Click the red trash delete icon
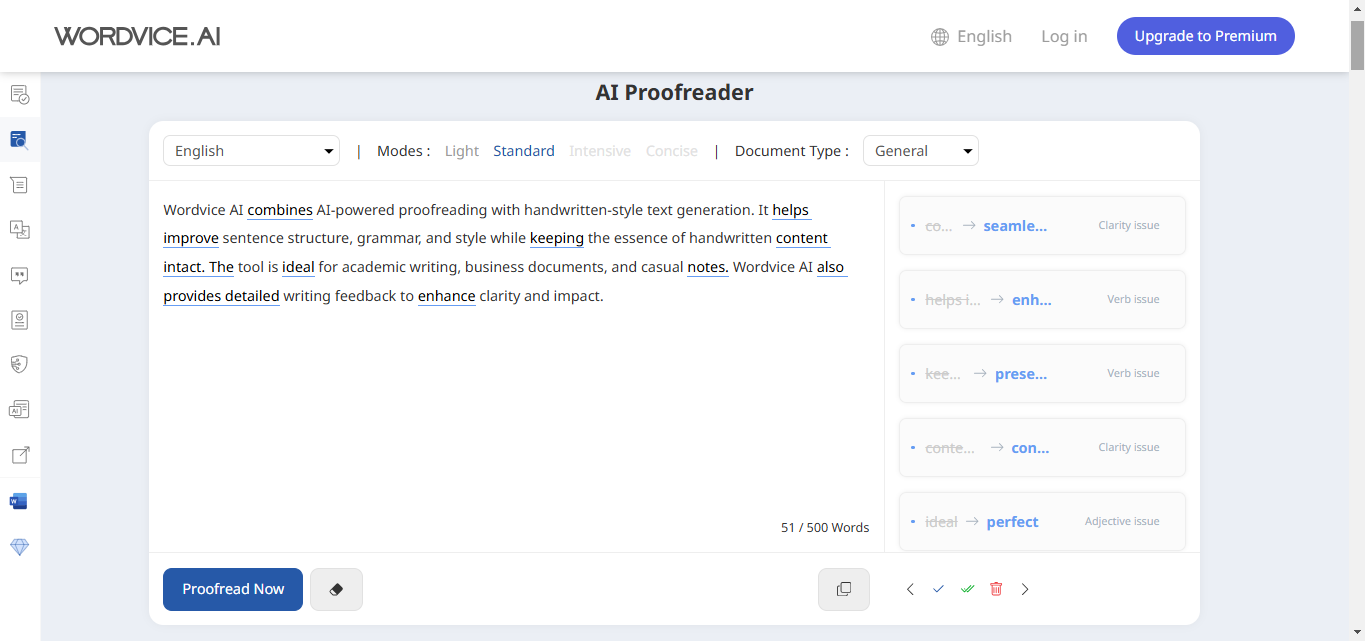The image size is (1365, 641). [x=996, y=589]
